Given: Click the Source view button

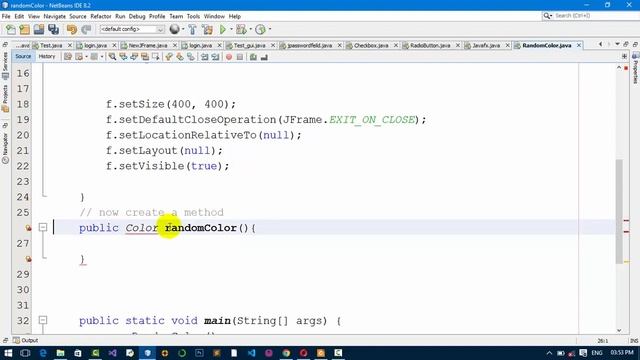Looking at the screenshot, I should (x=23, y=57).
